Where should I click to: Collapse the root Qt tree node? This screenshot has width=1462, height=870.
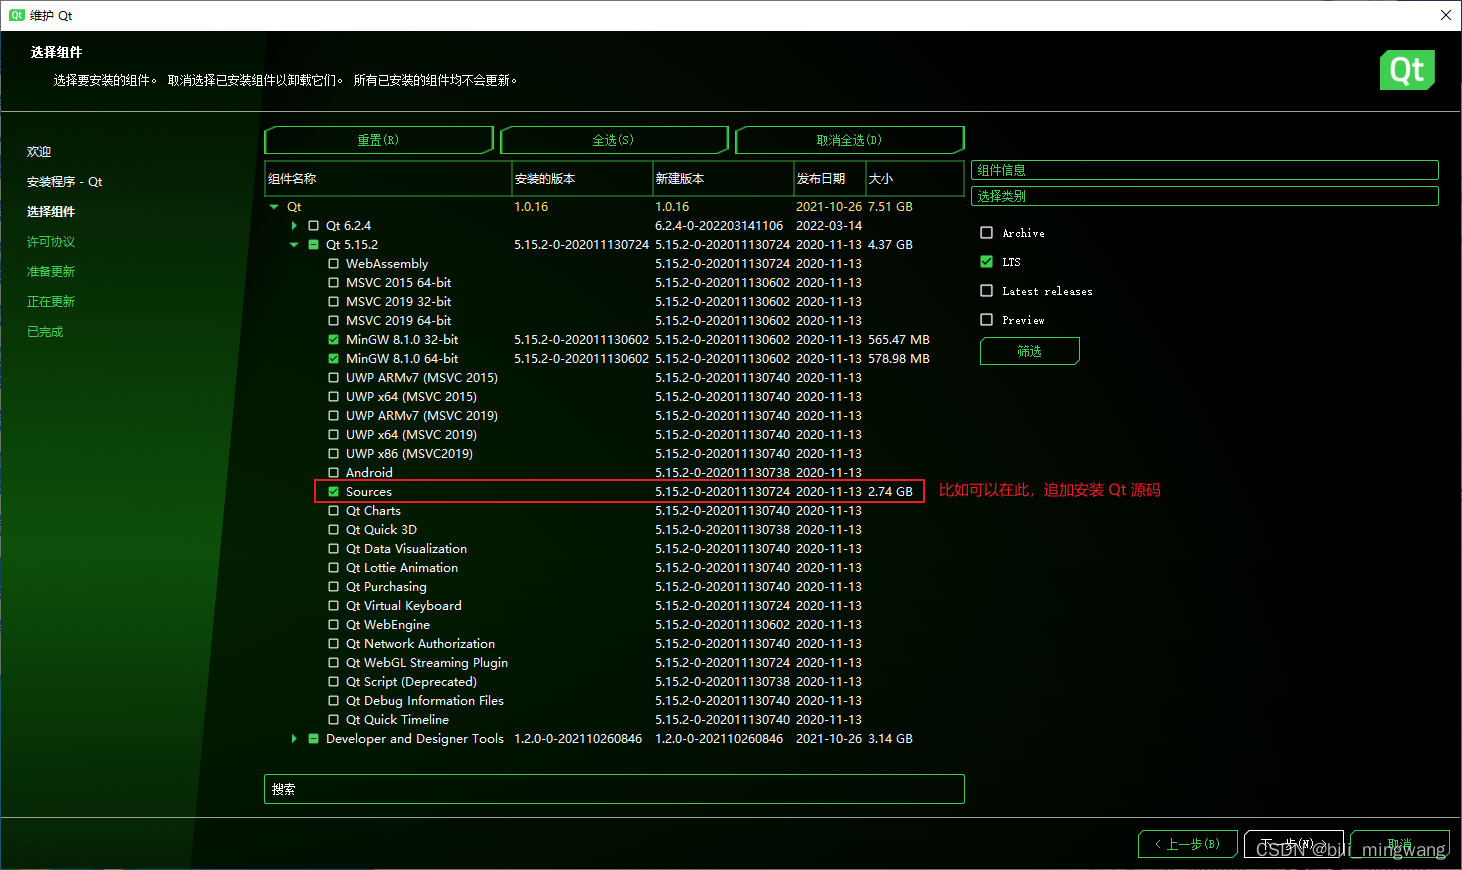pos(274,207)
